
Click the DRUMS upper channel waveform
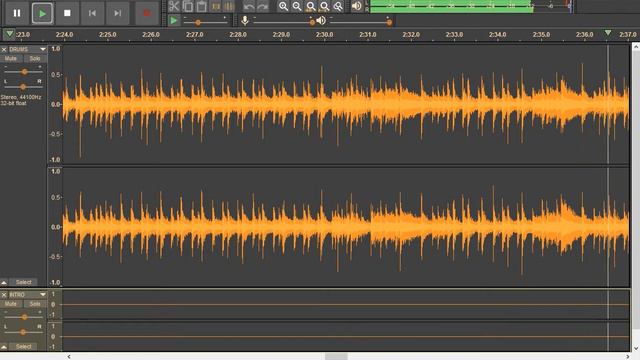point(345,104)
